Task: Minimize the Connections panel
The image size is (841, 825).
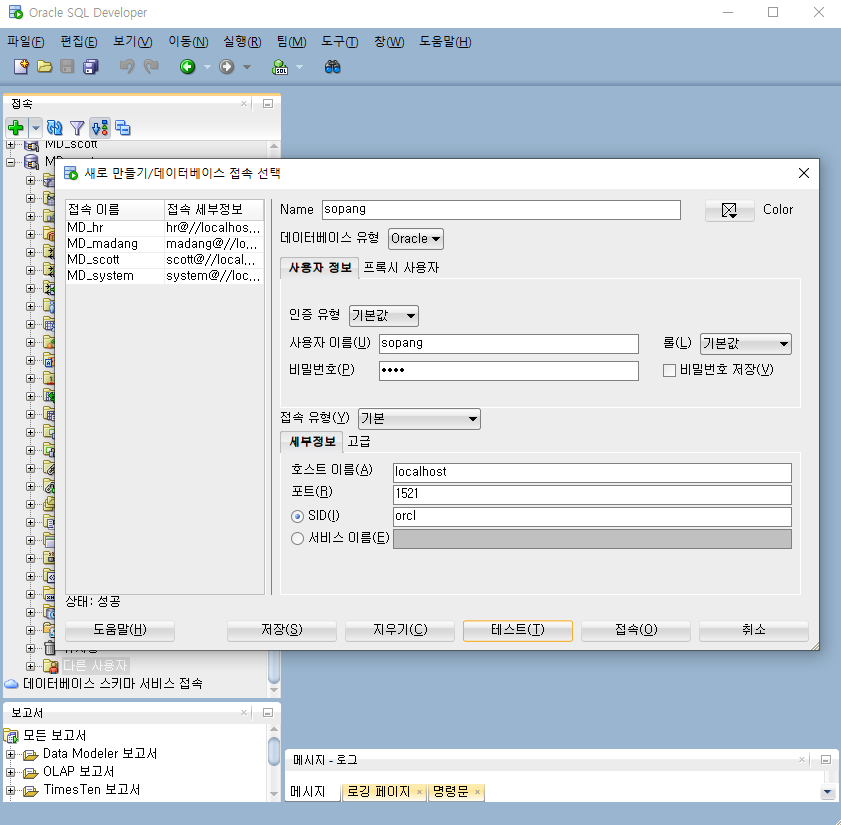Action: click(268, 104)
